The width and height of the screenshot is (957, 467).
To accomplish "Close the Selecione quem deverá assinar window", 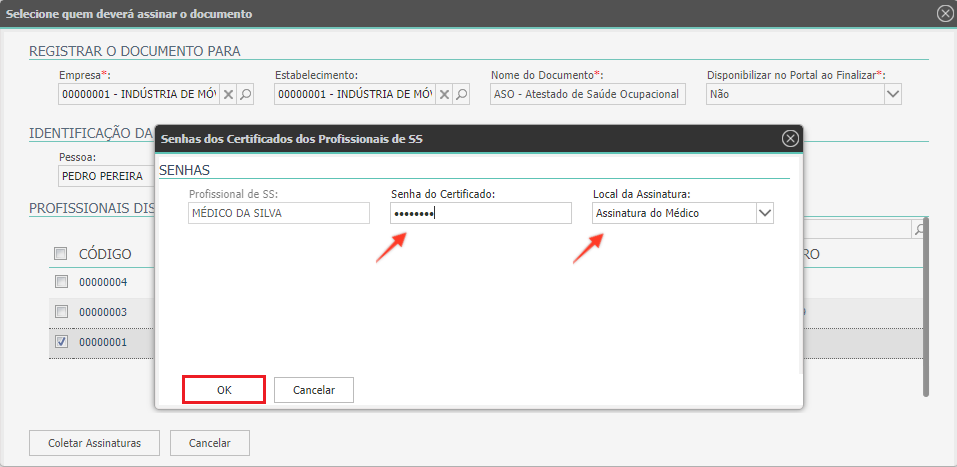I will point(945,13).
